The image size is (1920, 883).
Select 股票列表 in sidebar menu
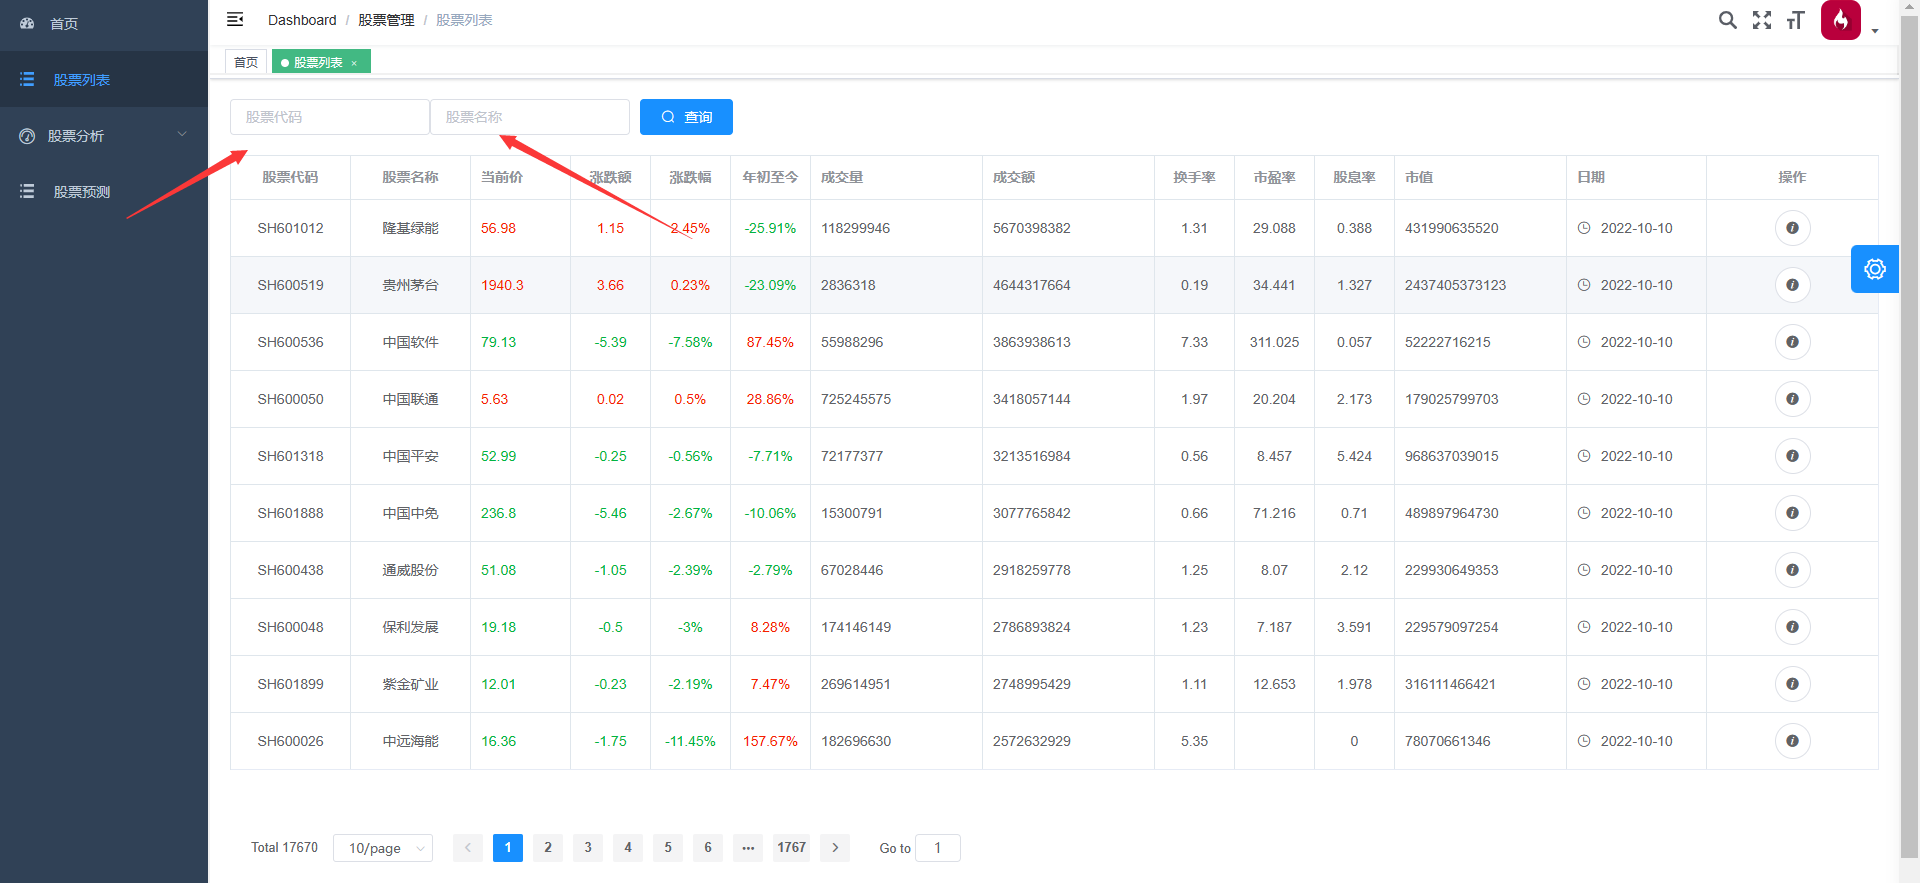104,79
